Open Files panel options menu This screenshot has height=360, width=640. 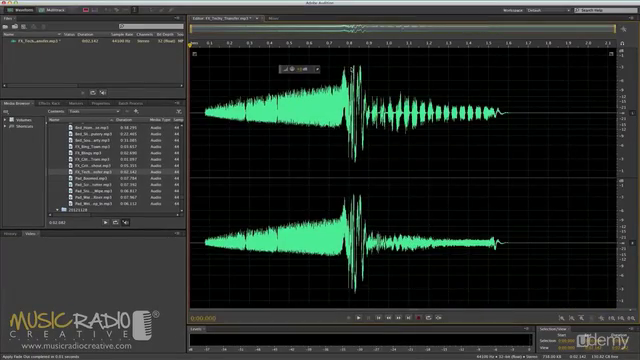pyautogui.click(x=177, y=18)
